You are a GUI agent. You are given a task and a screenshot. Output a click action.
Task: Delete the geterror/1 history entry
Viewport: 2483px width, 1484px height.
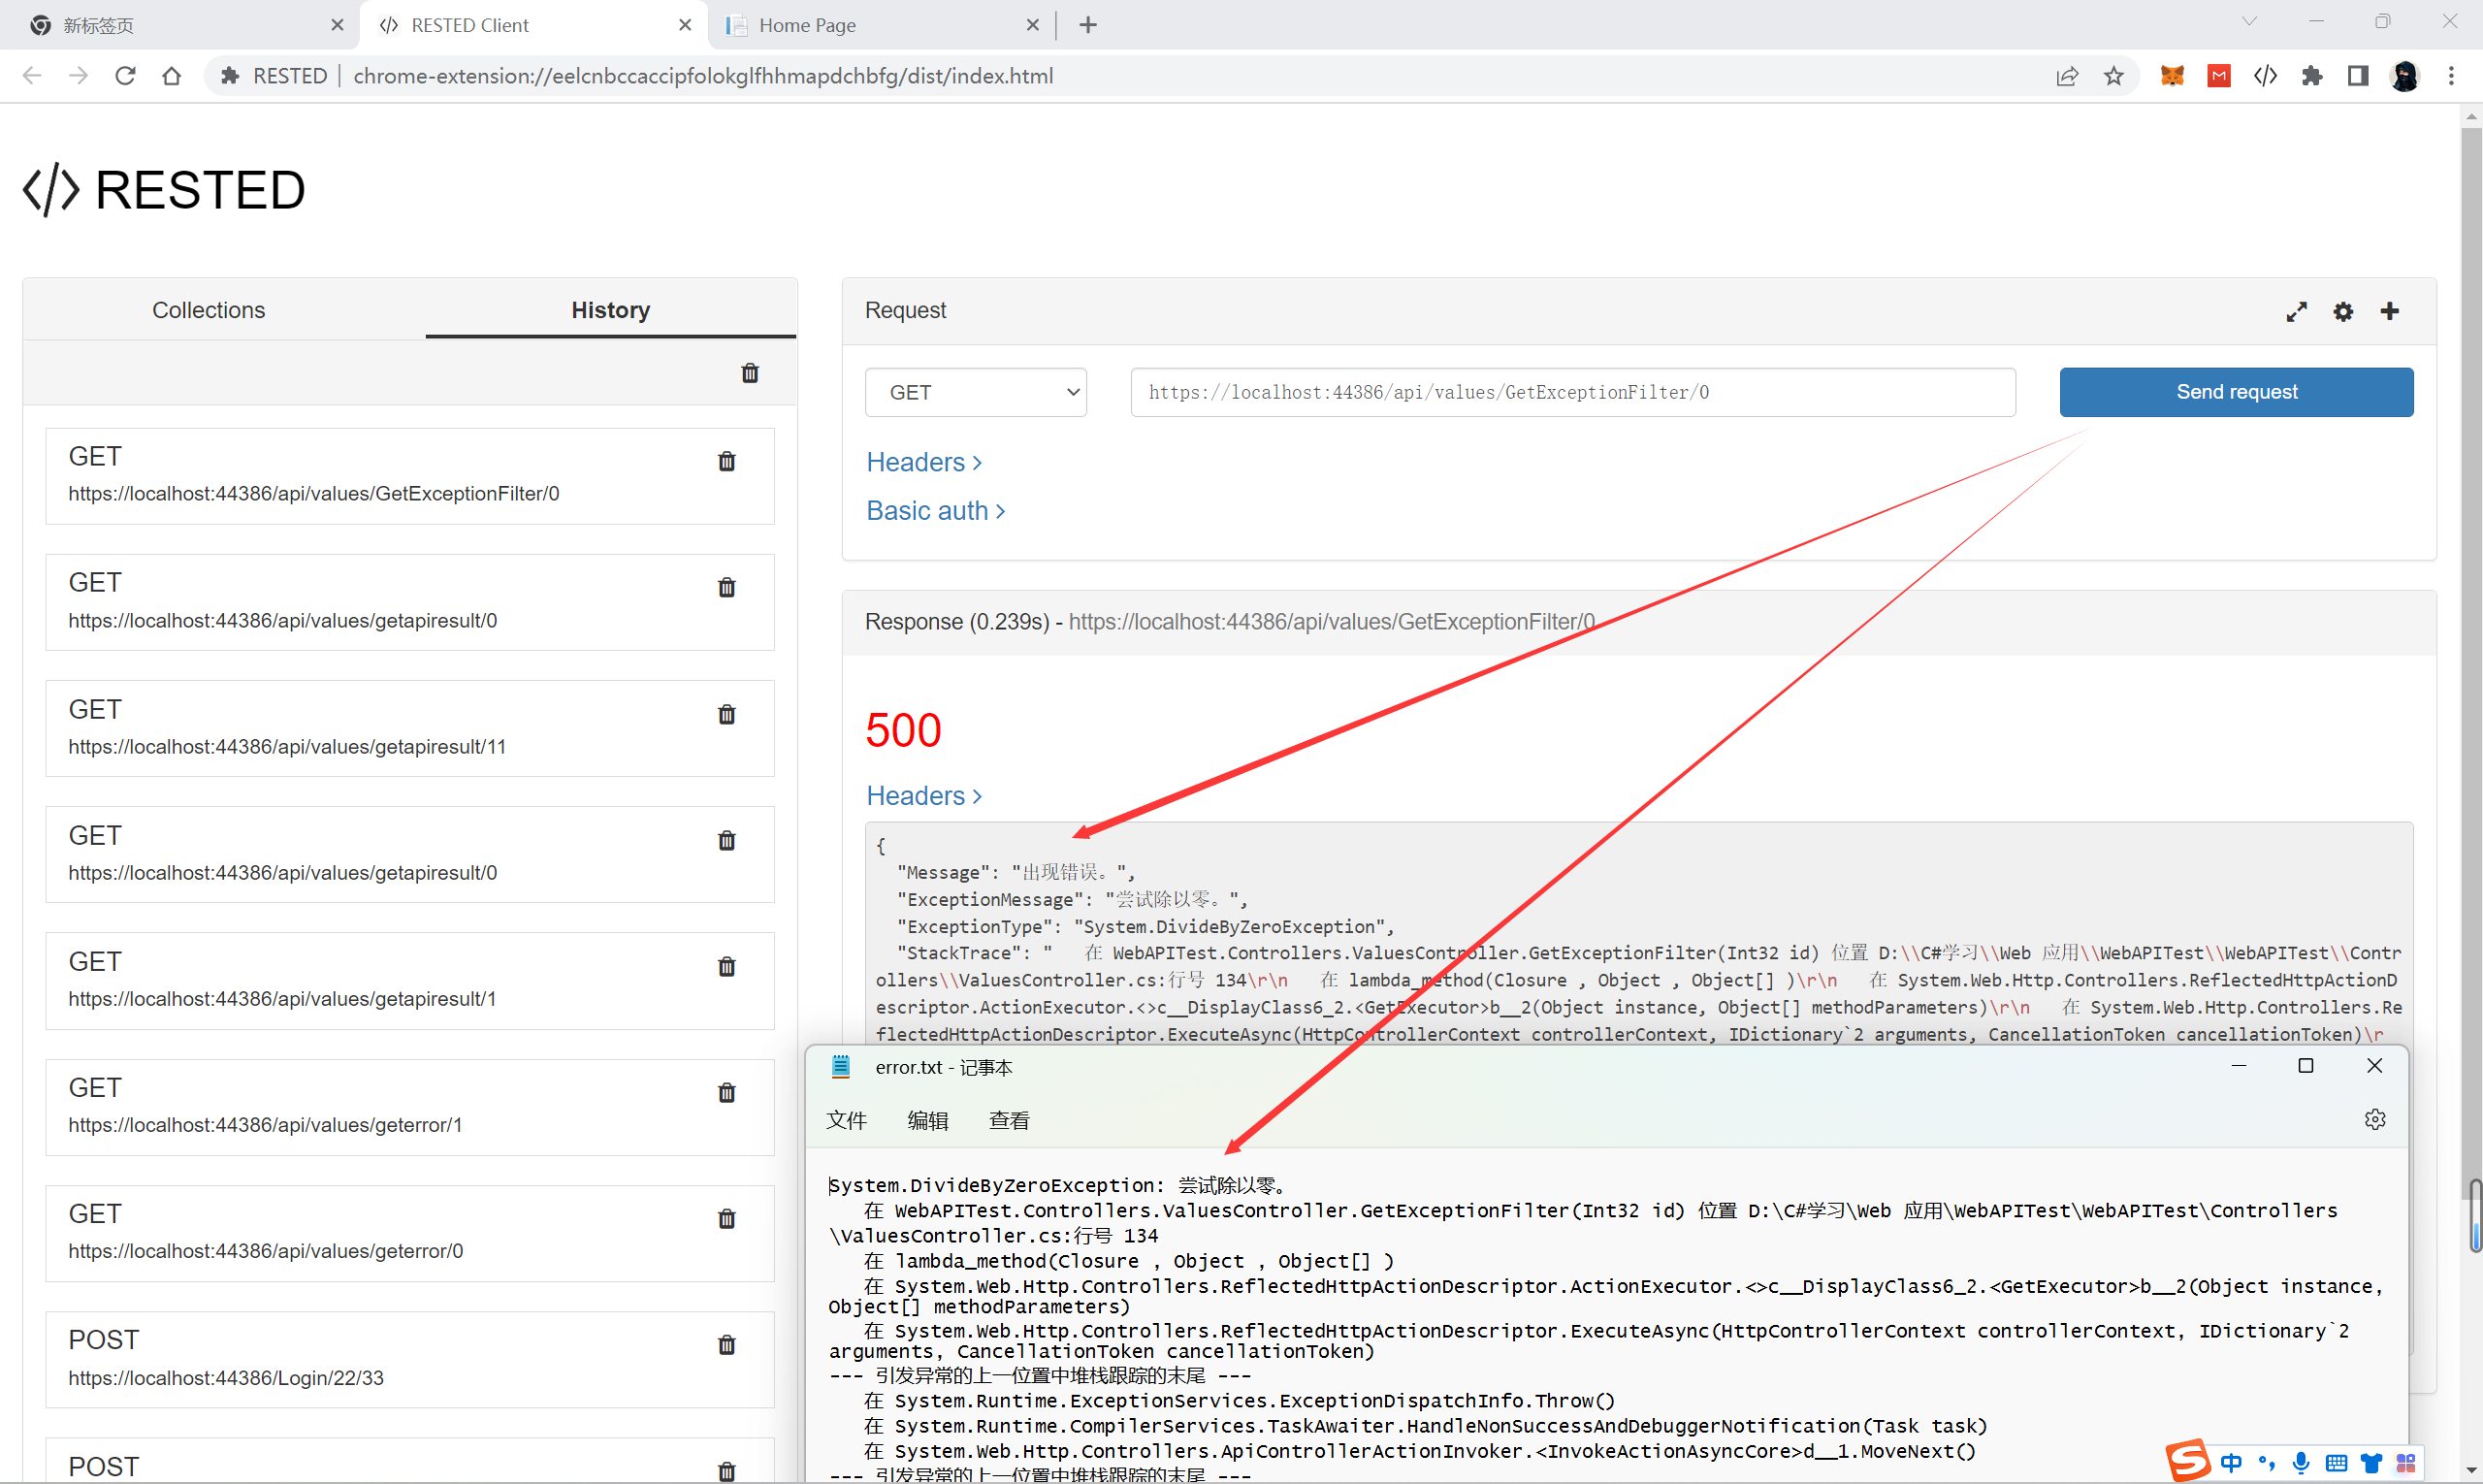point(727,1092)
